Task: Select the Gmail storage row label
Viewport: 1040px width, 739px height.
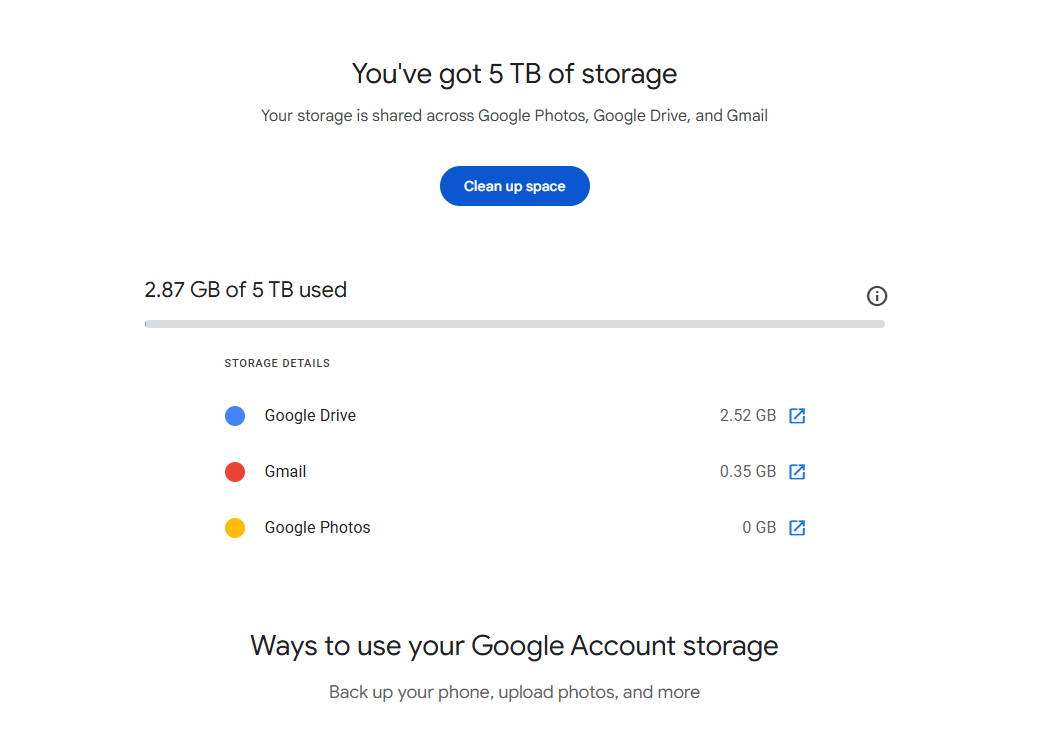Action: pyautogui.click(x=285, y=472)
